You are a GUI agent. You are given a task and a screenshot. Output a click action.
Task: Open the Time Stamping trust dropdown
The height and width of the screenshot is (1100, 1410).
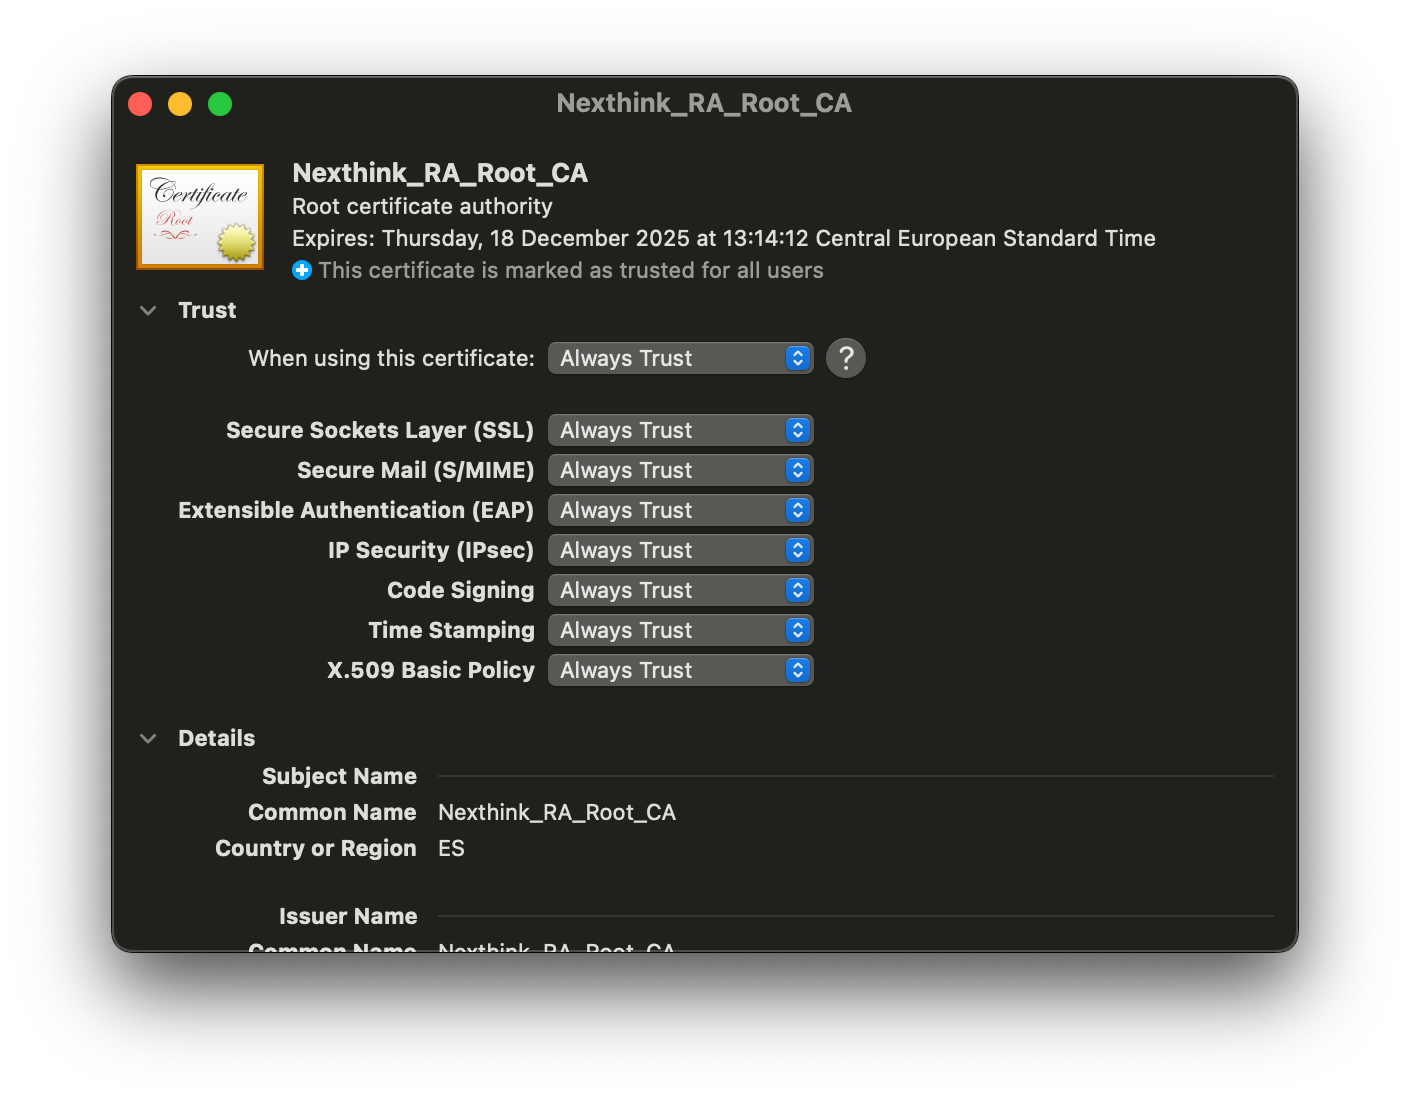[680, 630]
